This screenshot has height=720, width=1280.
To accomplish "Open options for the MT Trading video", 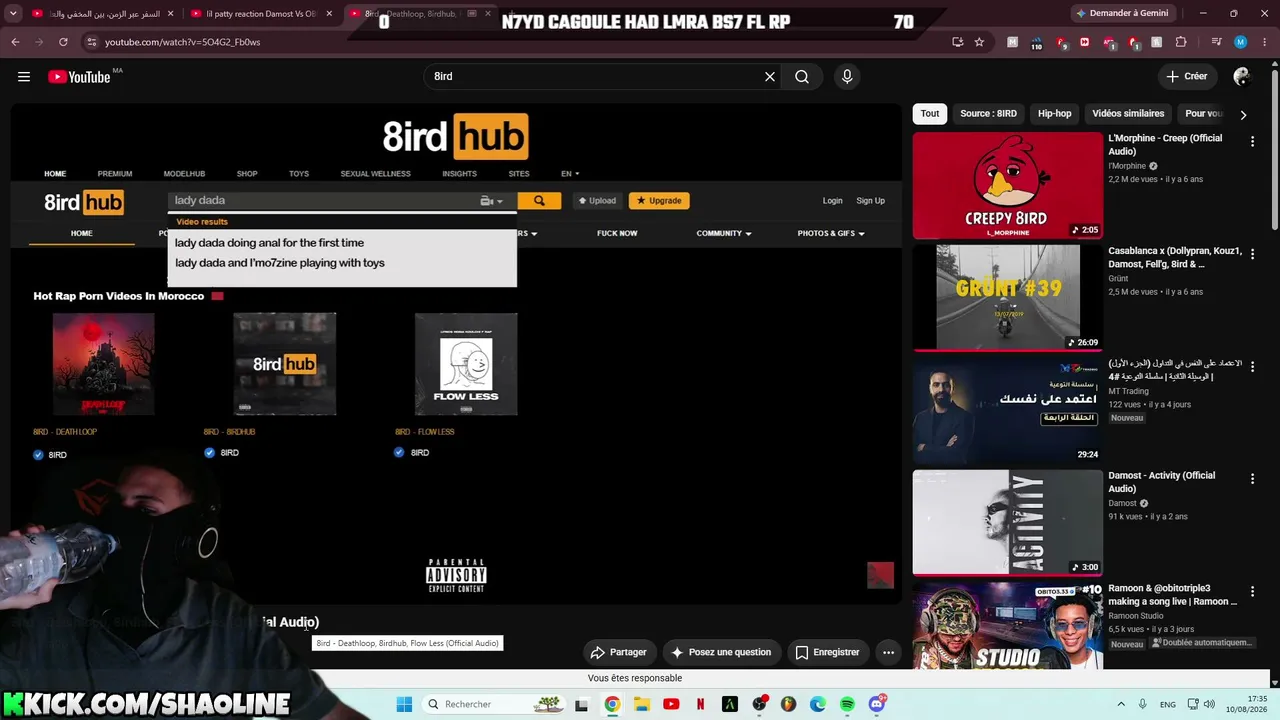I will click(x=1252, y=367).
